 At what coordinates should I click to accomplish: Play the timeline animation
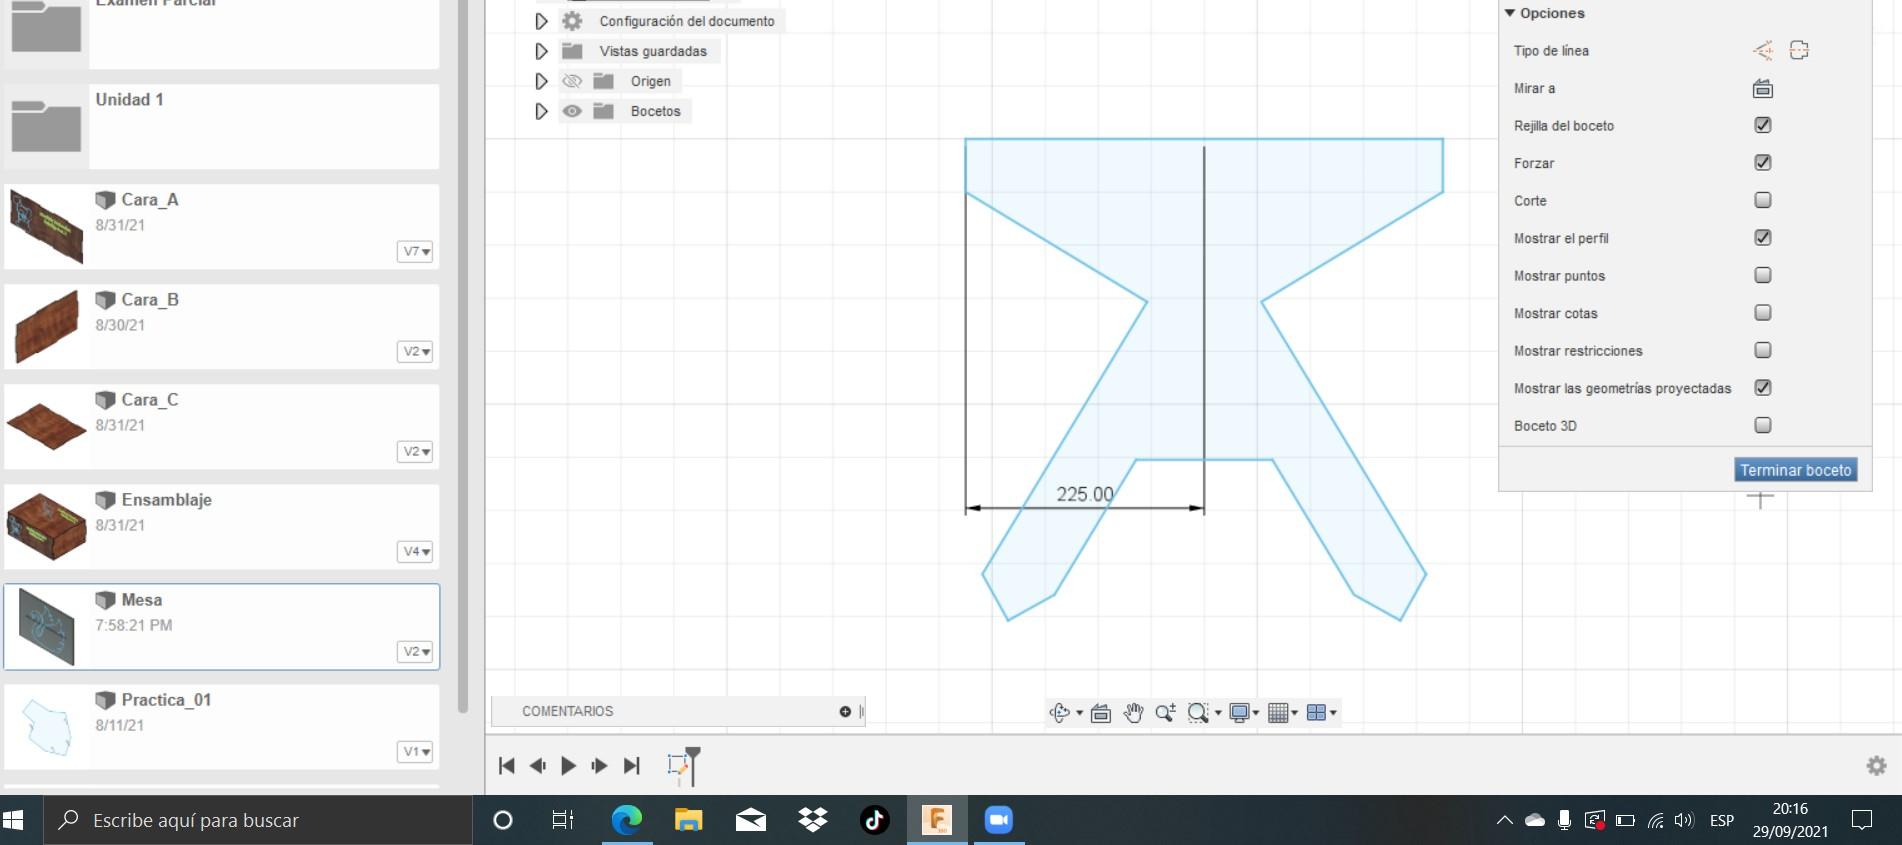tap(568, 766)
